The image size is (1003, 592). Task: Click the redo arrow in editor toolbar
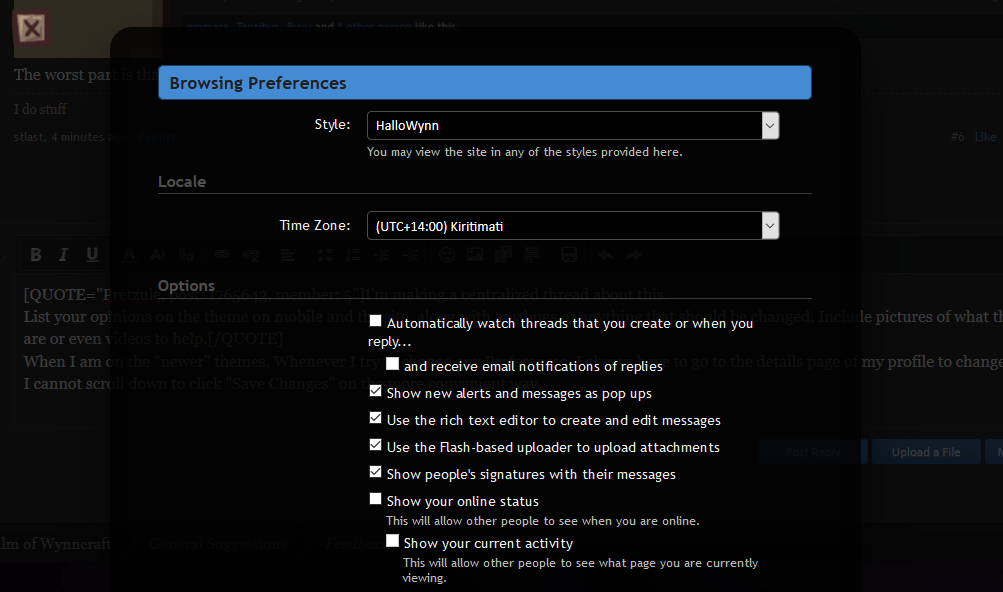coord(633,255)
